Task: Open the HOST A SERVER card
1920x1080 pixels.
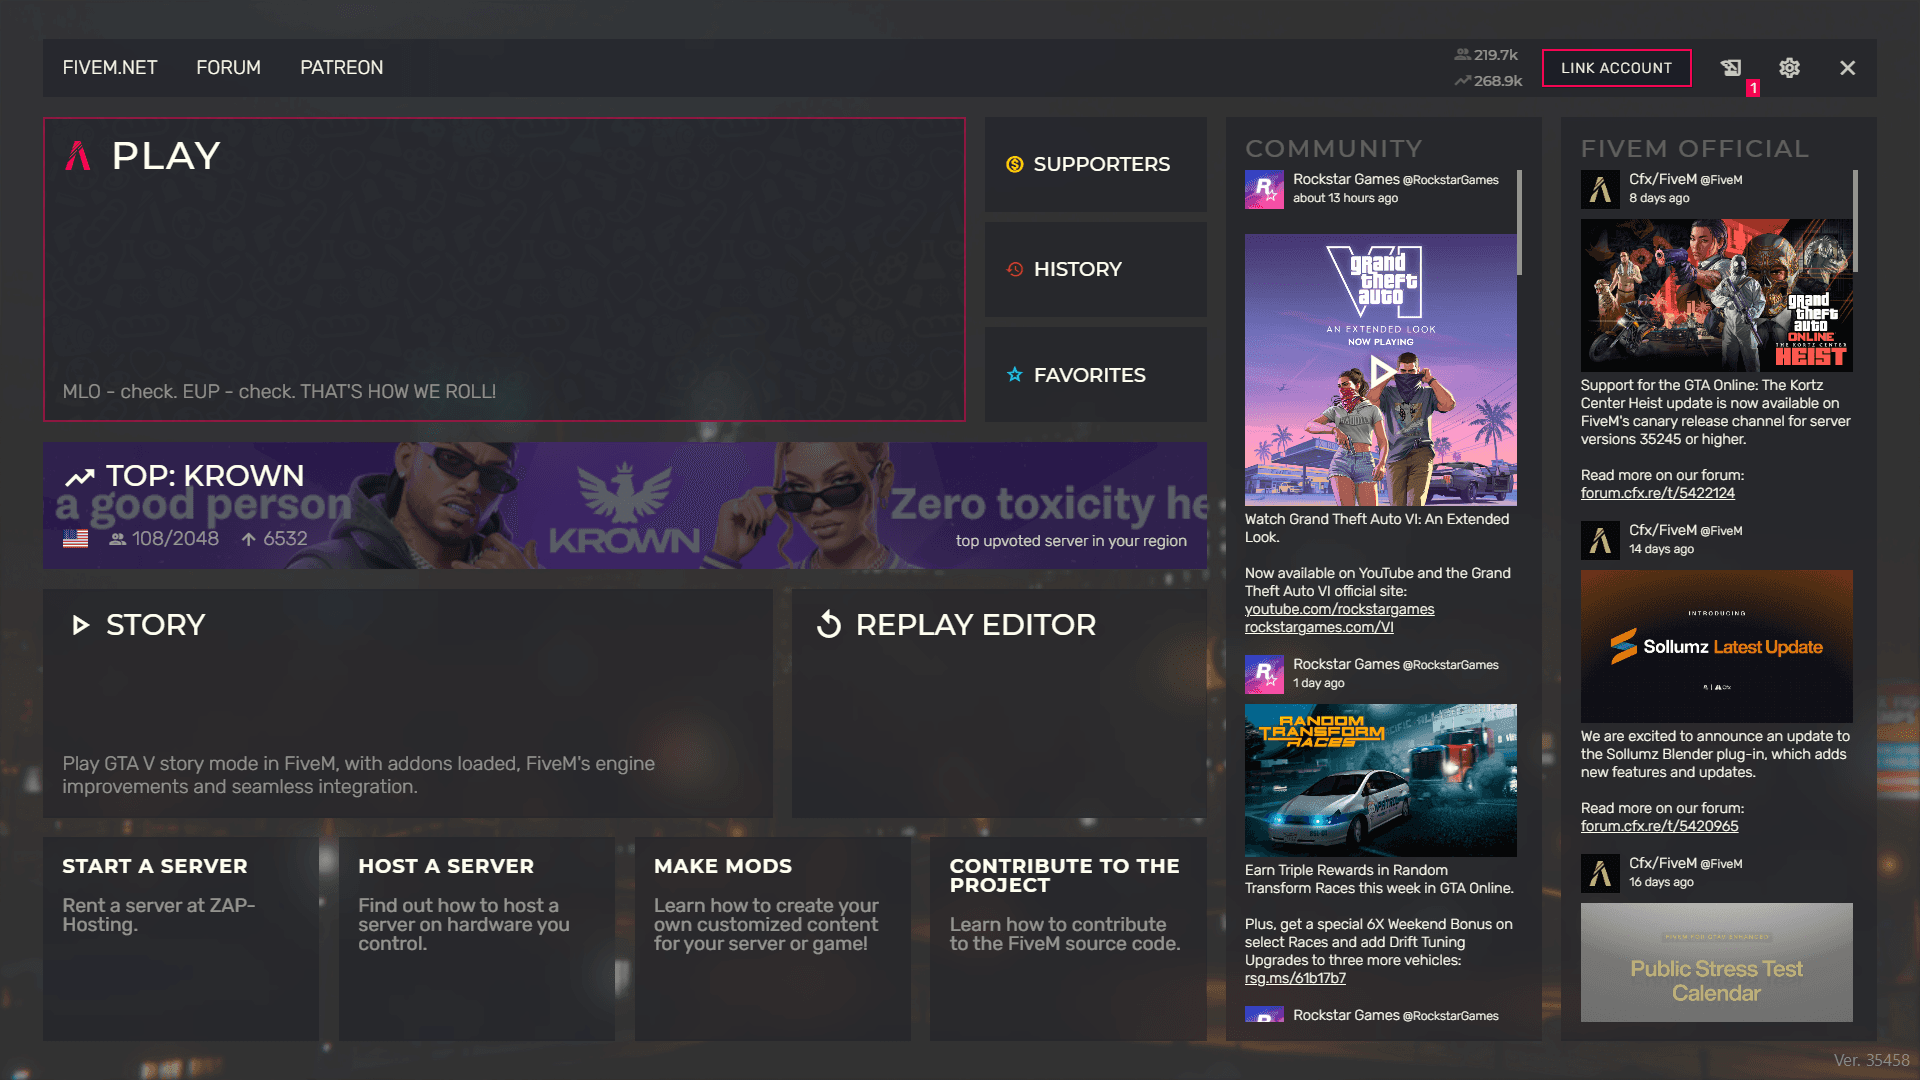Action: [x=477, y=939]
